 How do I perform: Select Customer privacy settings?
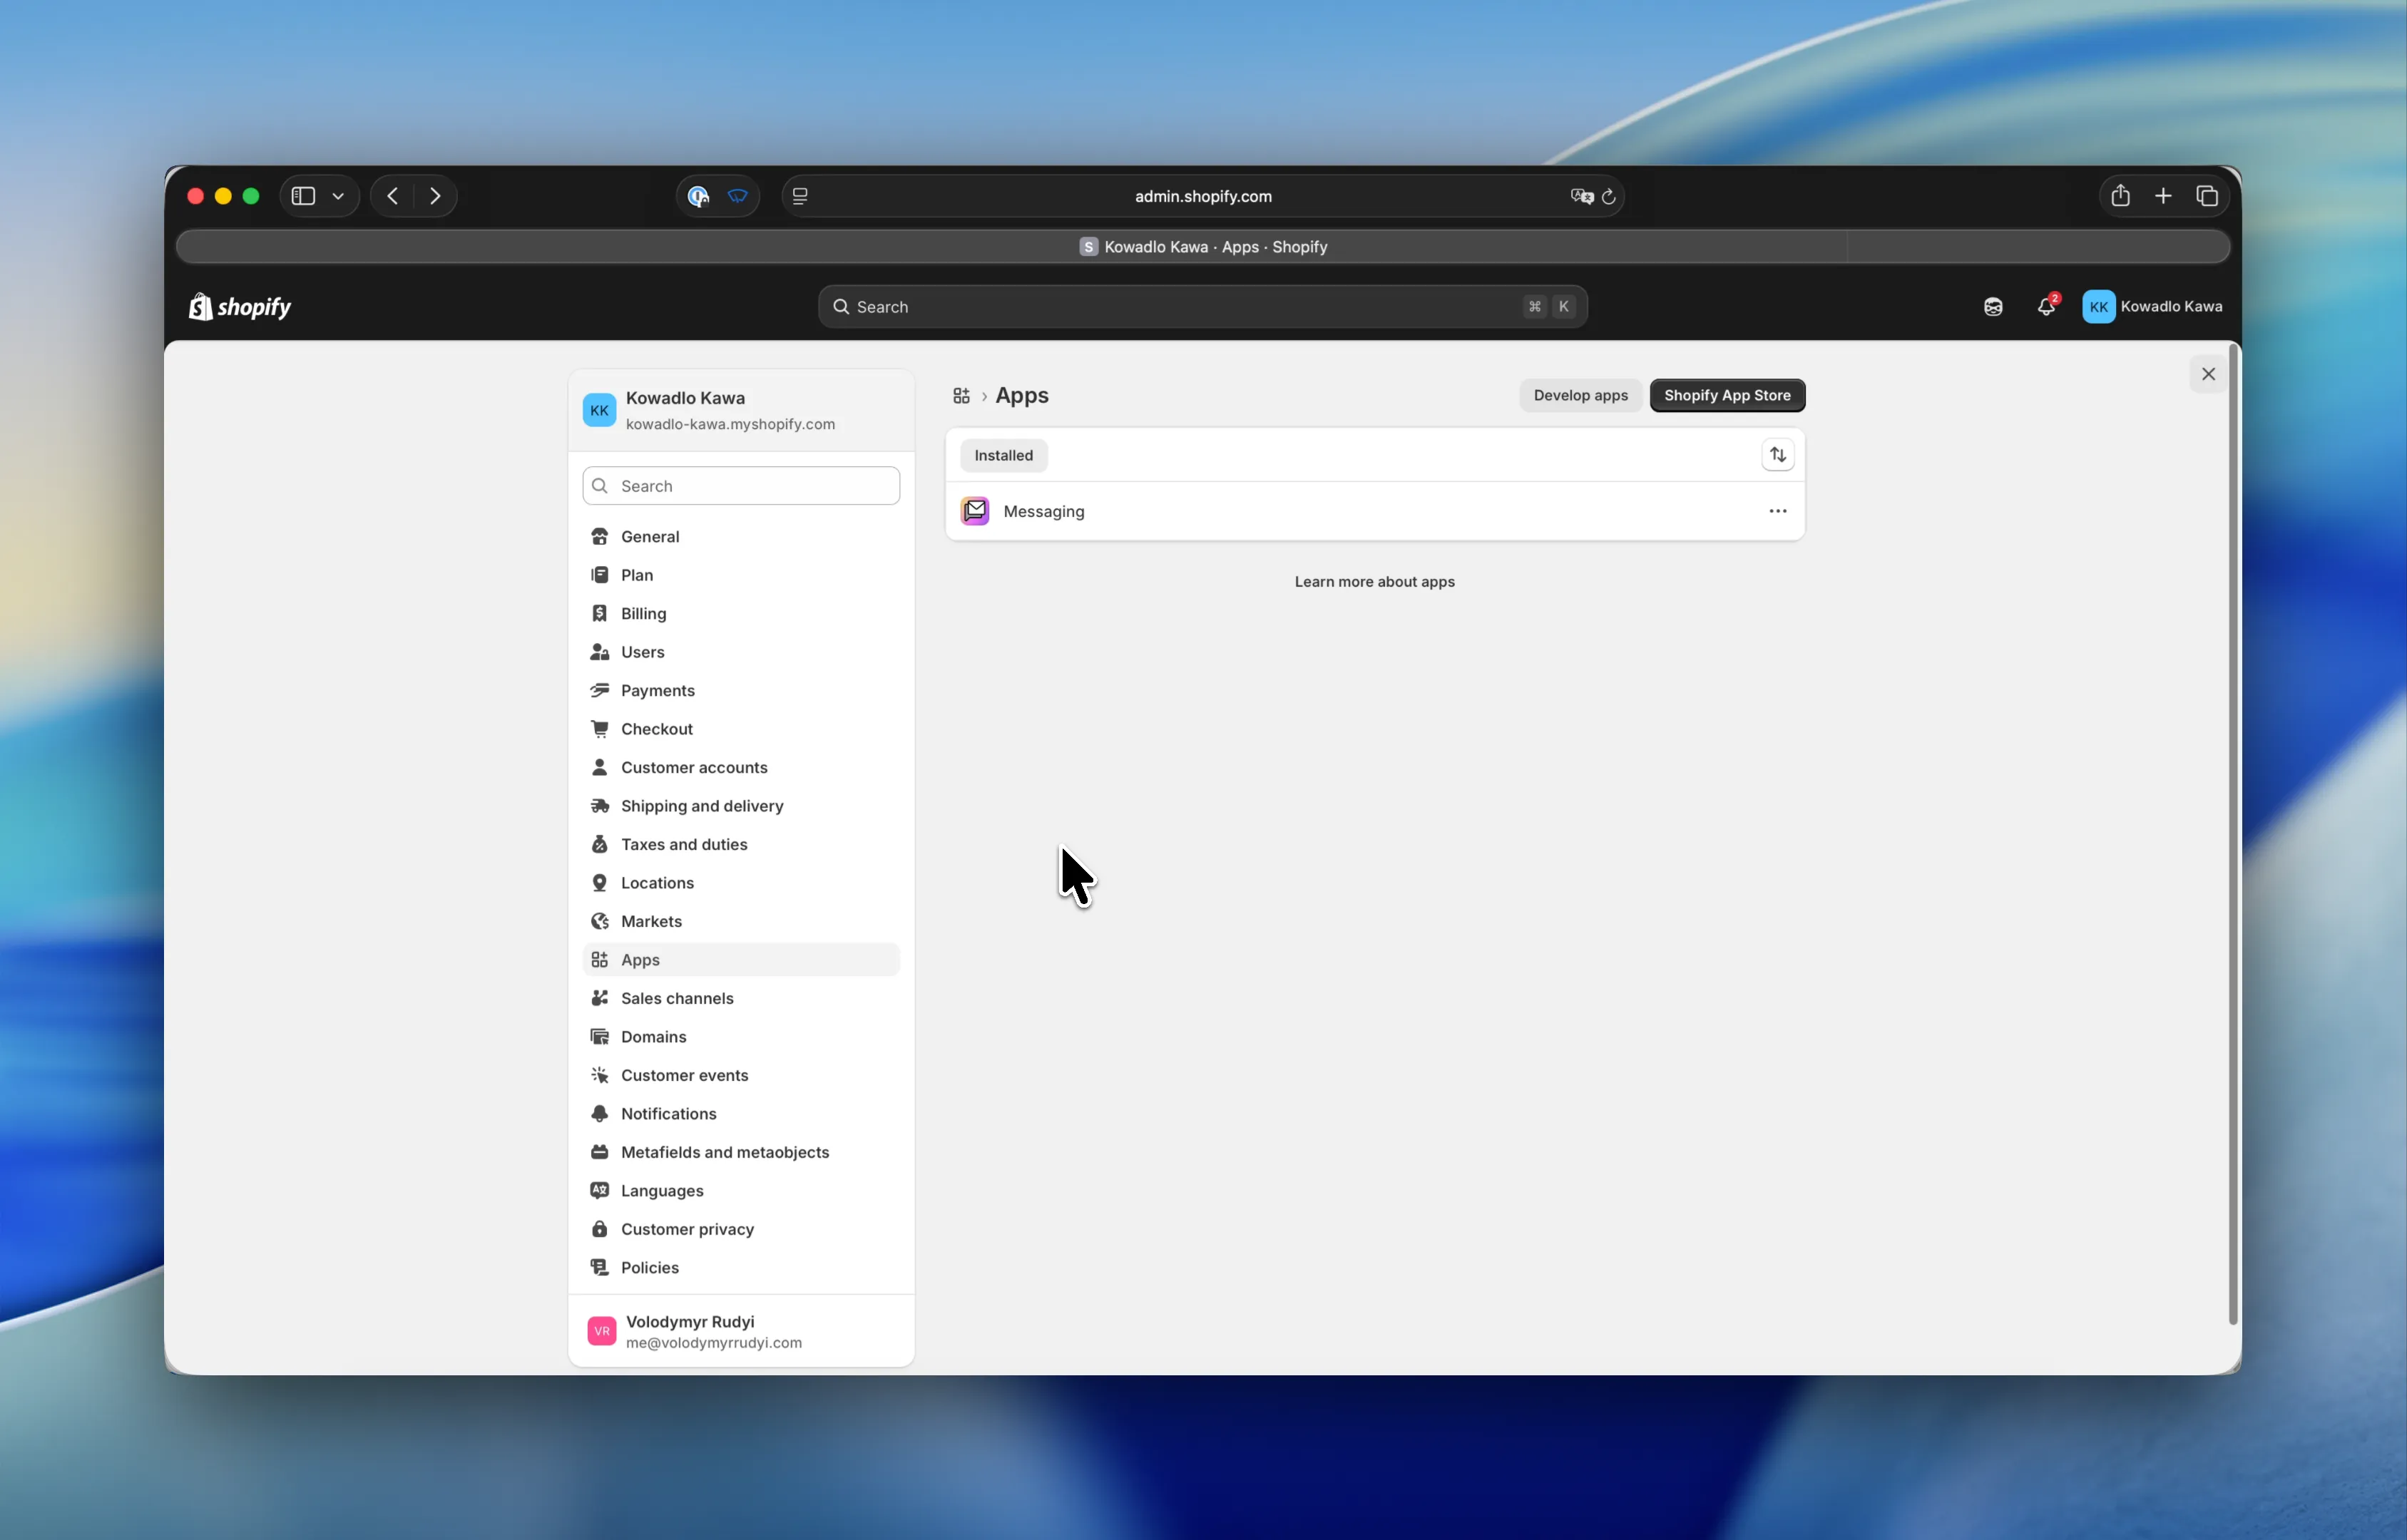(x=687, y=1228)
